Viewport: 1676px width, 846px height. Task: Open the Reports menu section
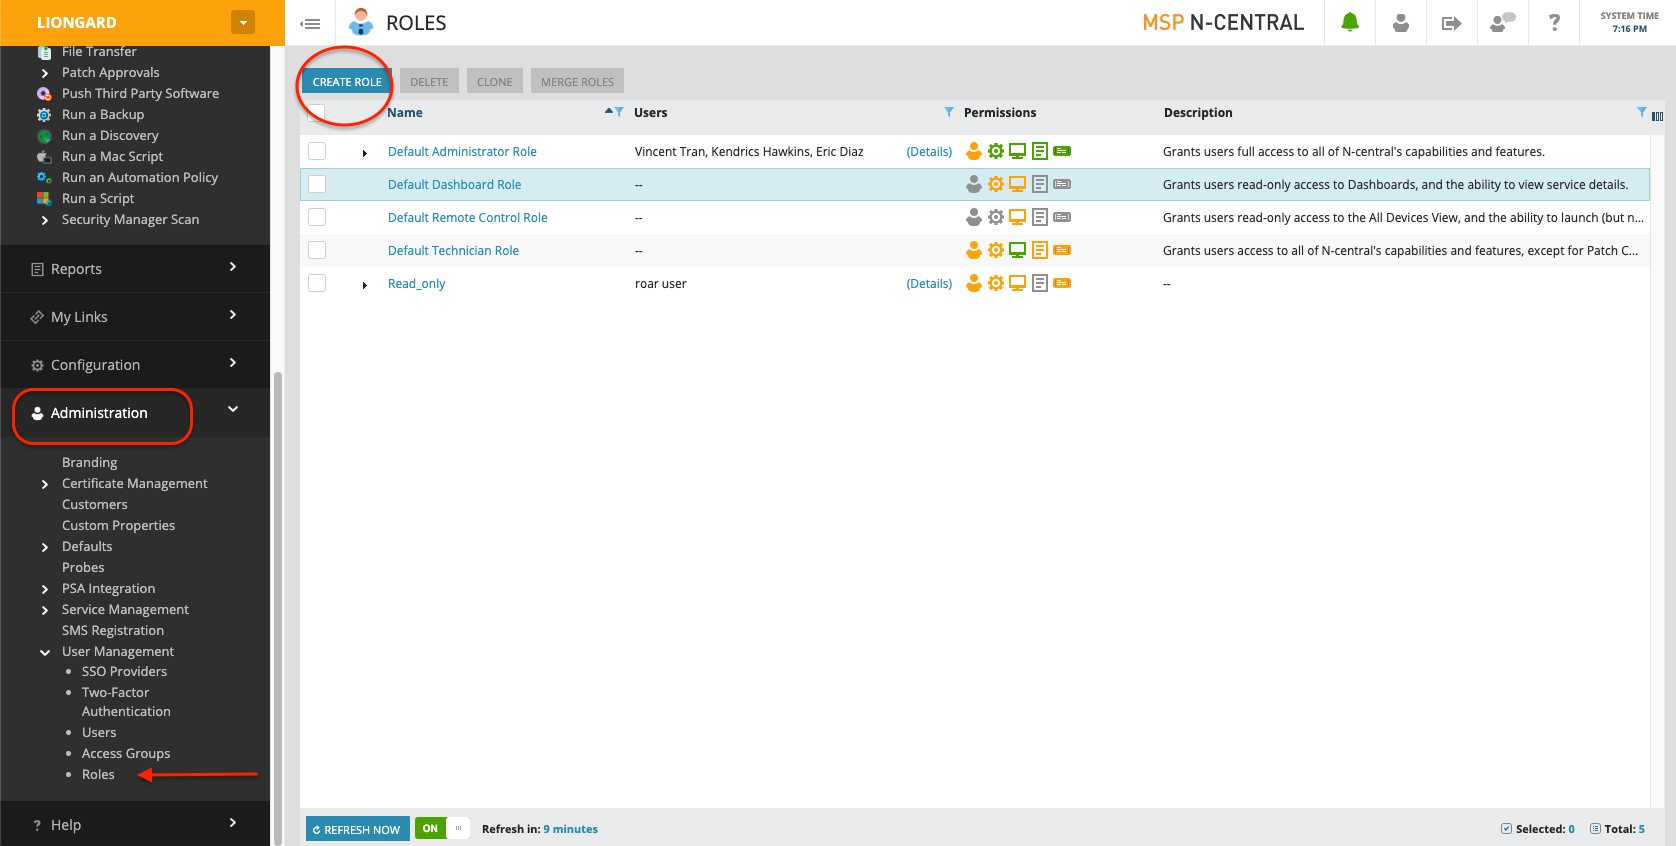tap(135, 268)
